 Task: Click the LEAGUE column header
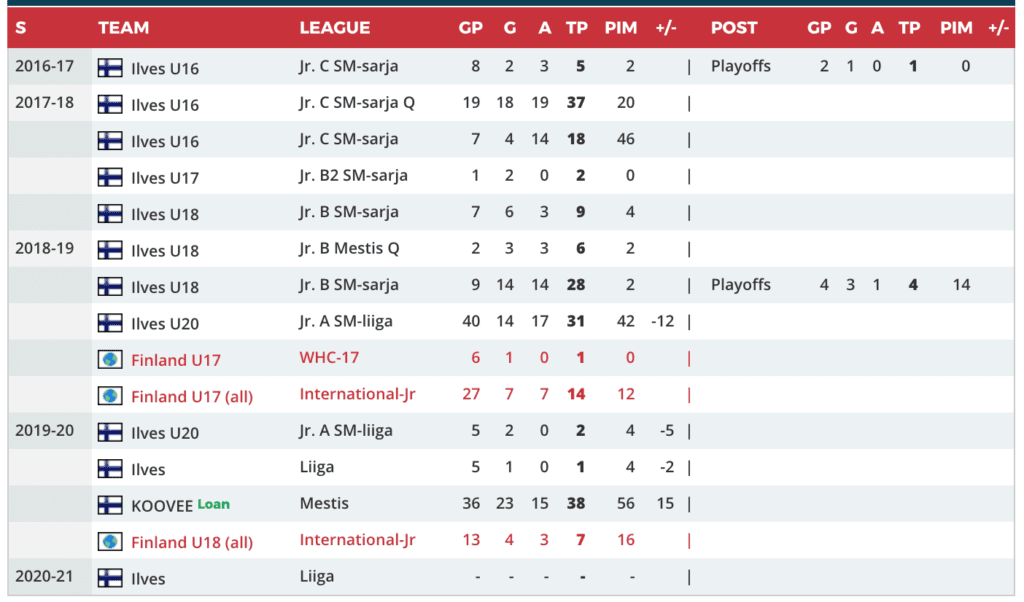click(335, 28)
